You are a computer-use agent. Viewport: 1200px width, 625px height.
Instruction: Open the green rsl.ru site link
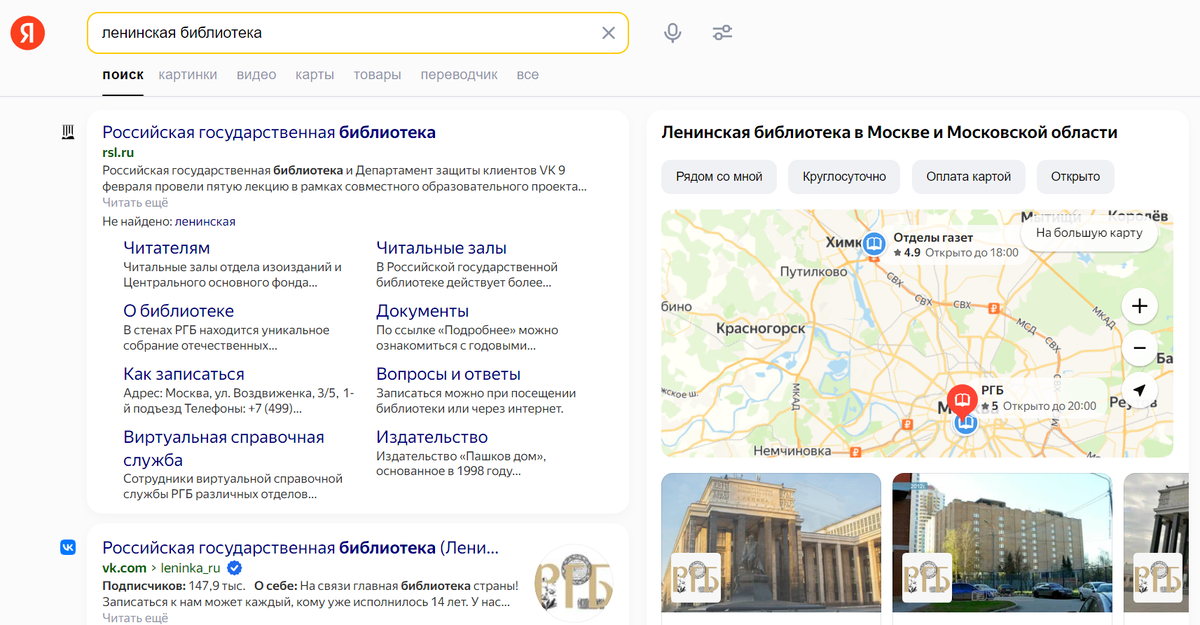pos(117,153)
